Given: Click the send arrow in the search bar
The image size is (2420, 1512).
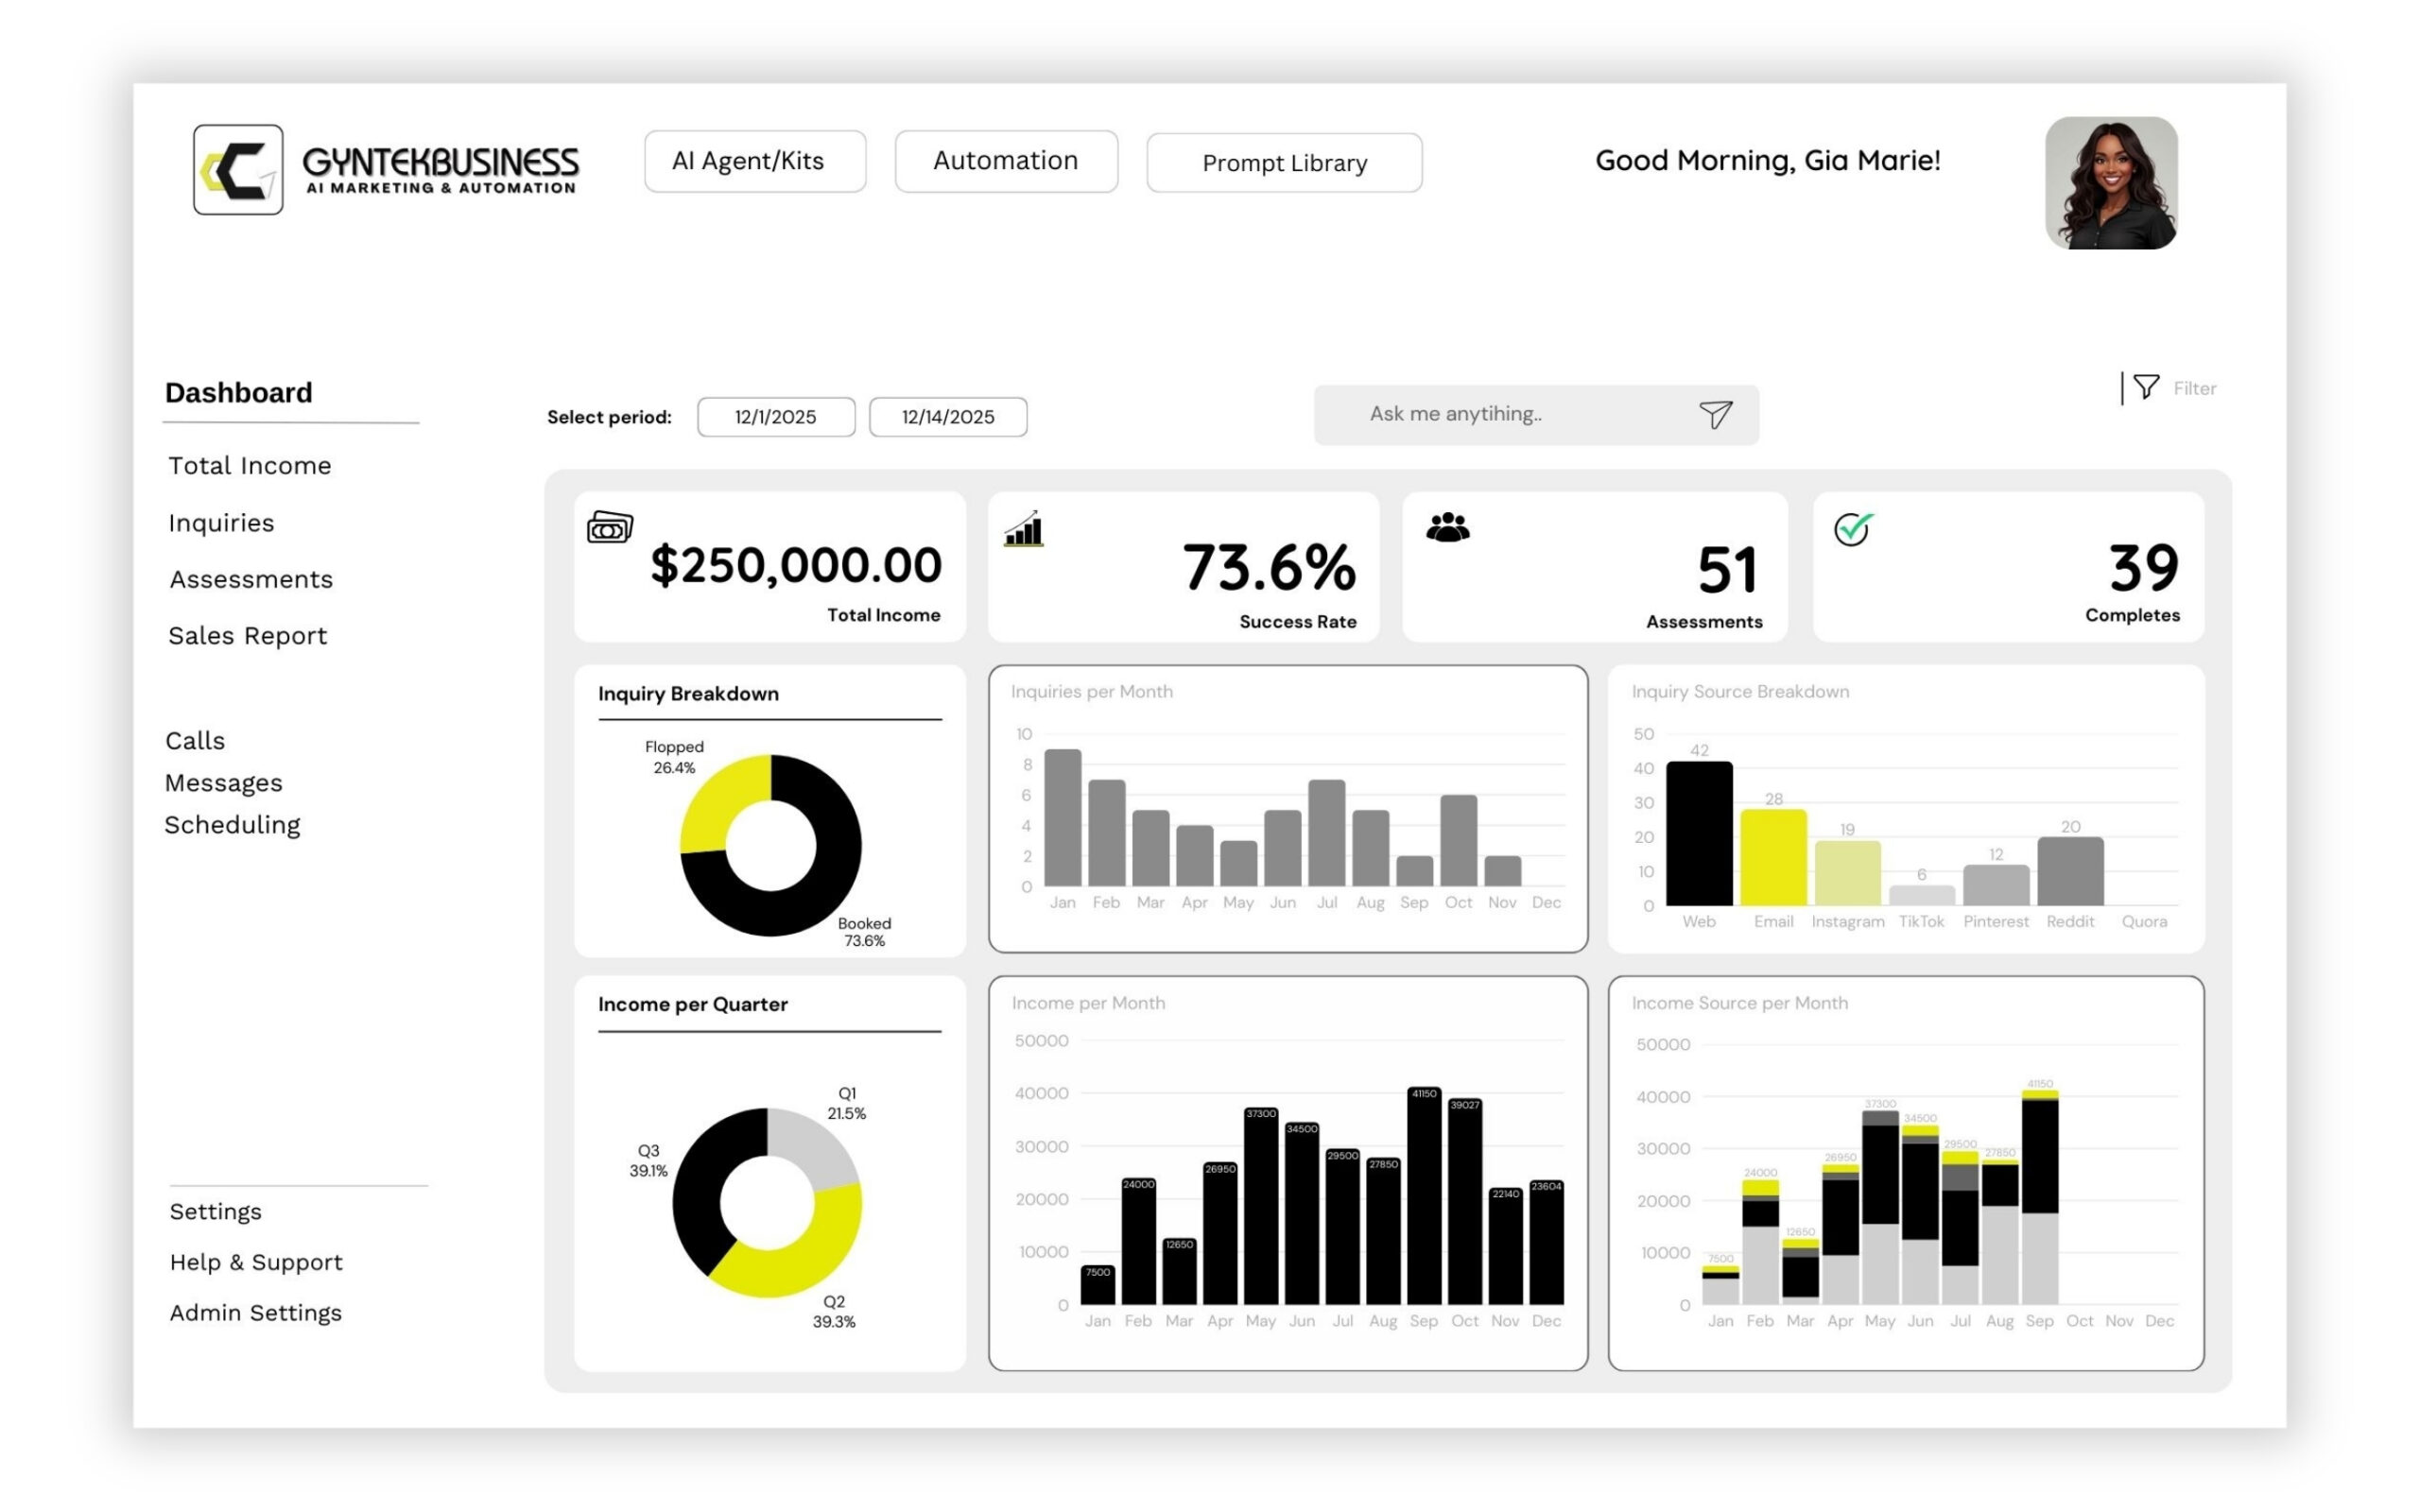Looking at the screenshot, I should pos(1716,414).
